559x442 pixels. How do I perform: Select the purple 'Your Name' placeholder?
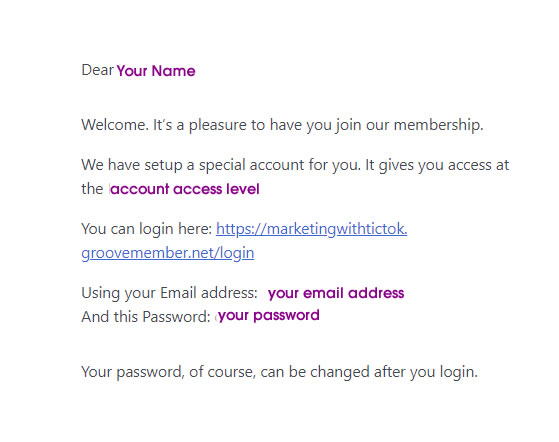[156, 71]
